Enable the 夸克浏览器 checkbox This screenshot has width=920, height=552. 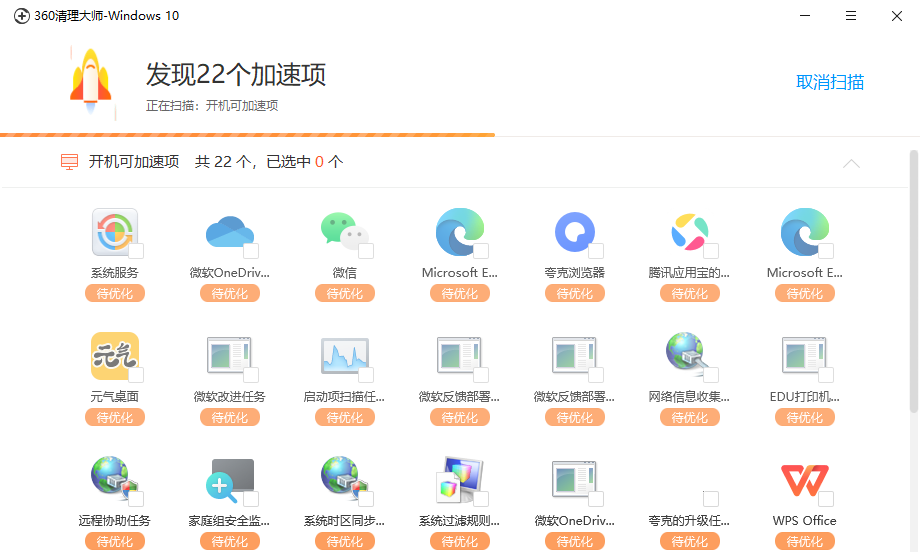pos(596,251)
